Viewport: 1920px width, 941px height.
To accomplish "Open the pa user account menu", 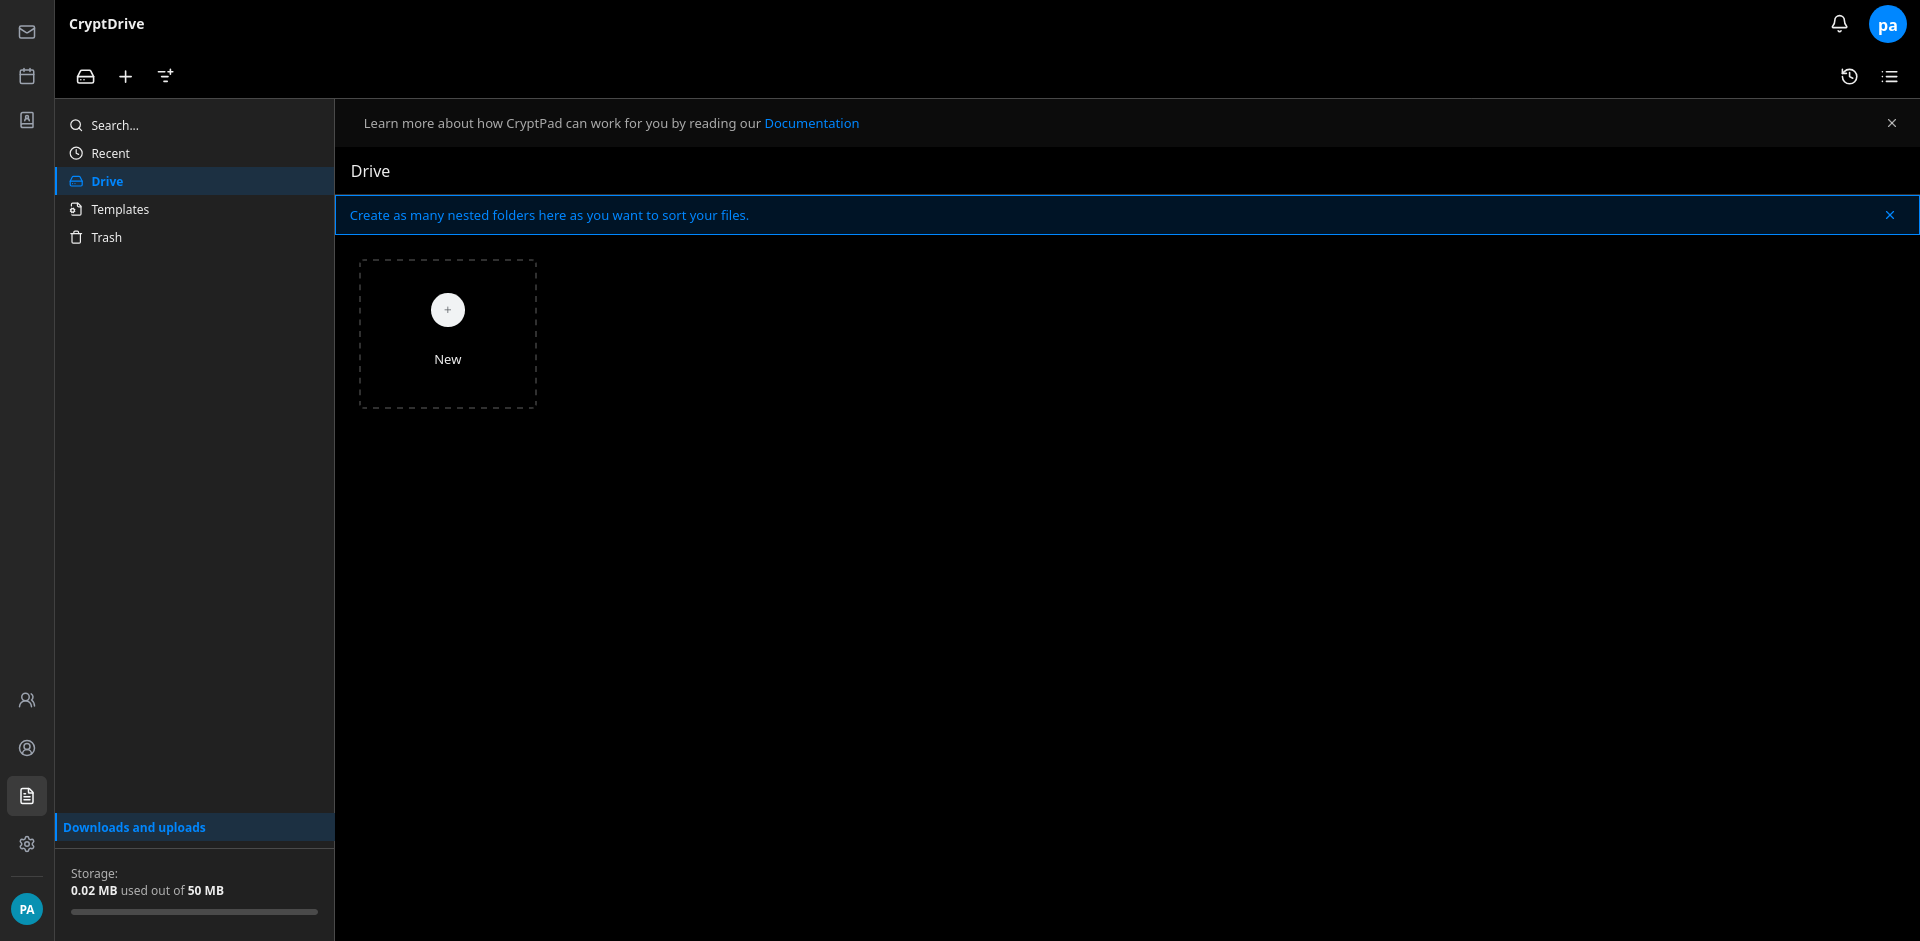I will (x=1887, y=25).
